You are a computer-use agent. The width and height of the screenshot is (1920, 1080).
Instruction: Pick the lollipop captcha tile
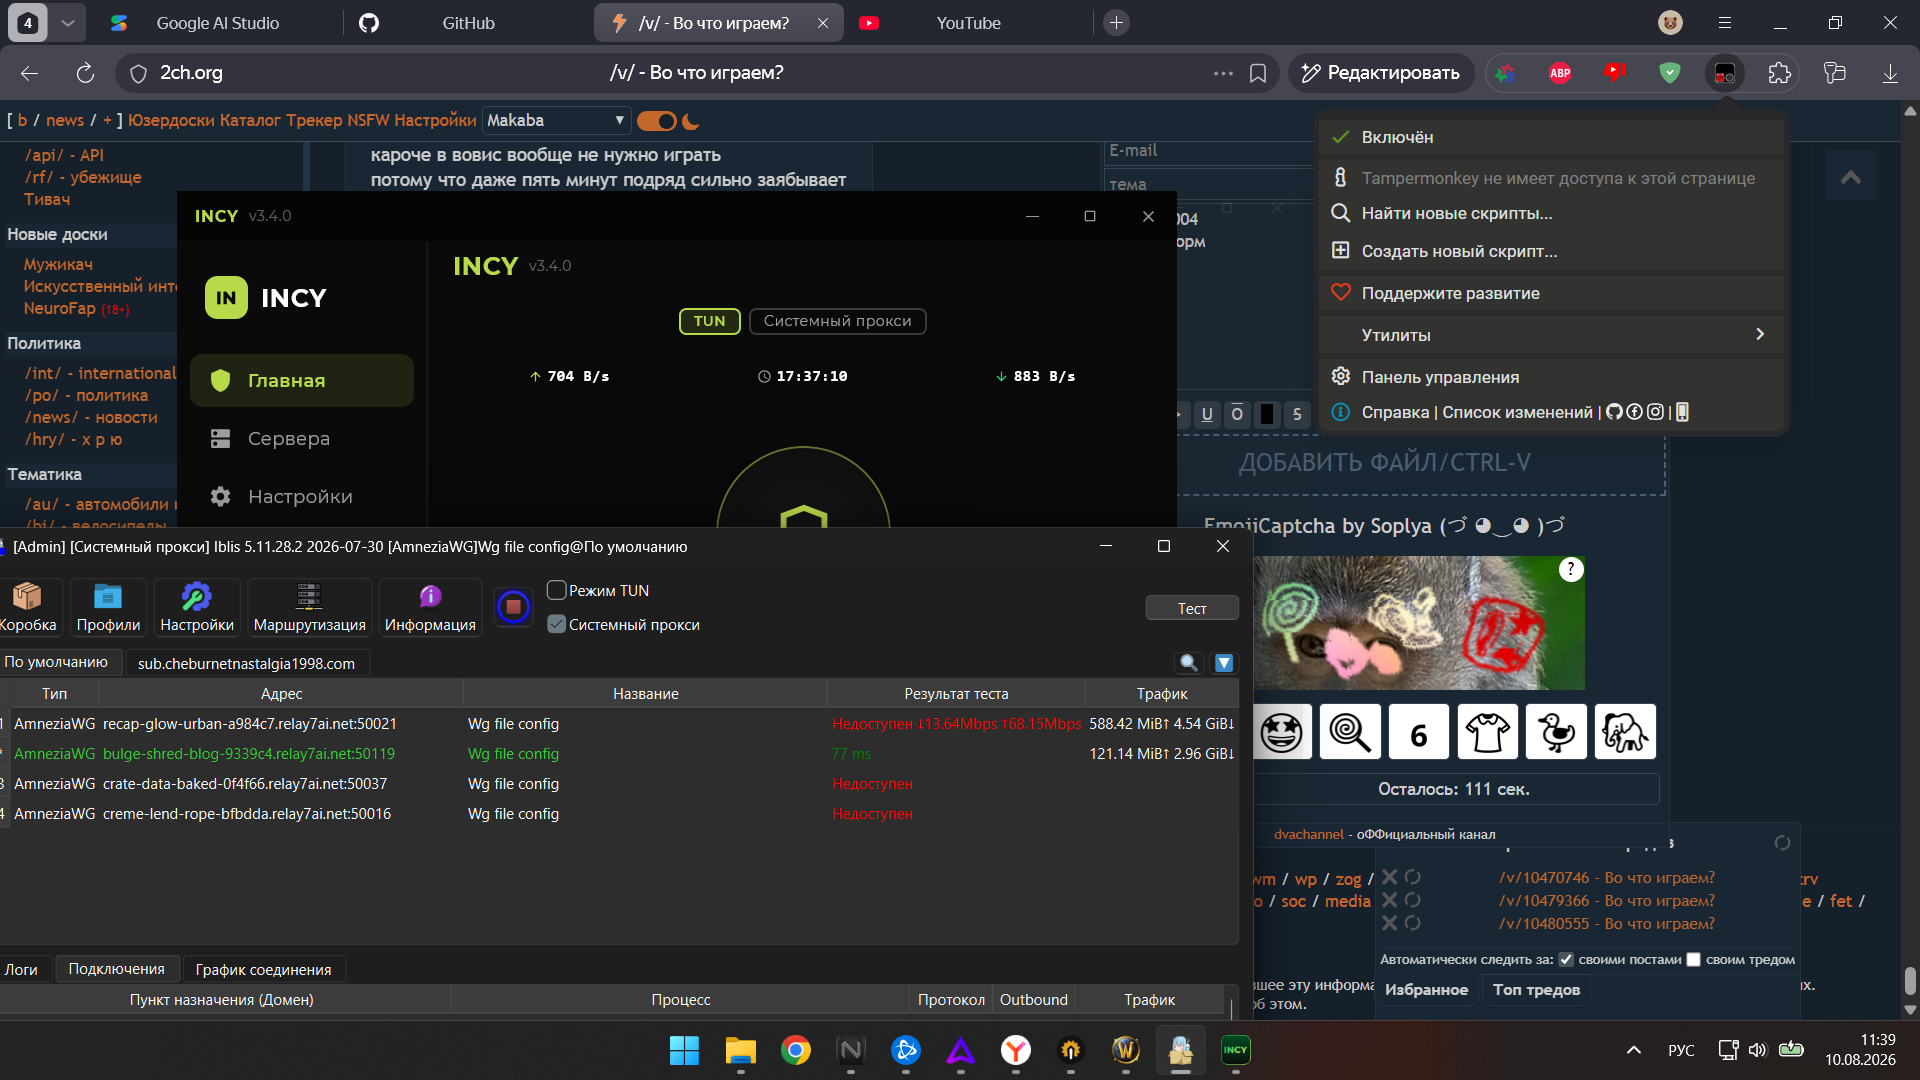point(1350,732)
